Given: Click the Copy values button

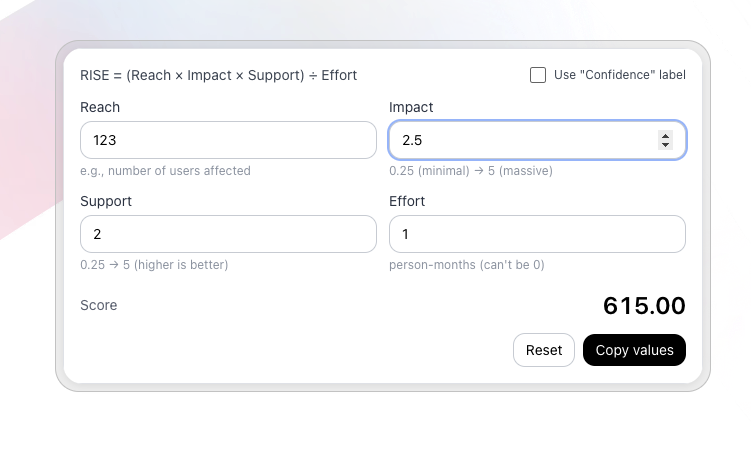Looking at the screenshot, I should click(x=634, y=350).
